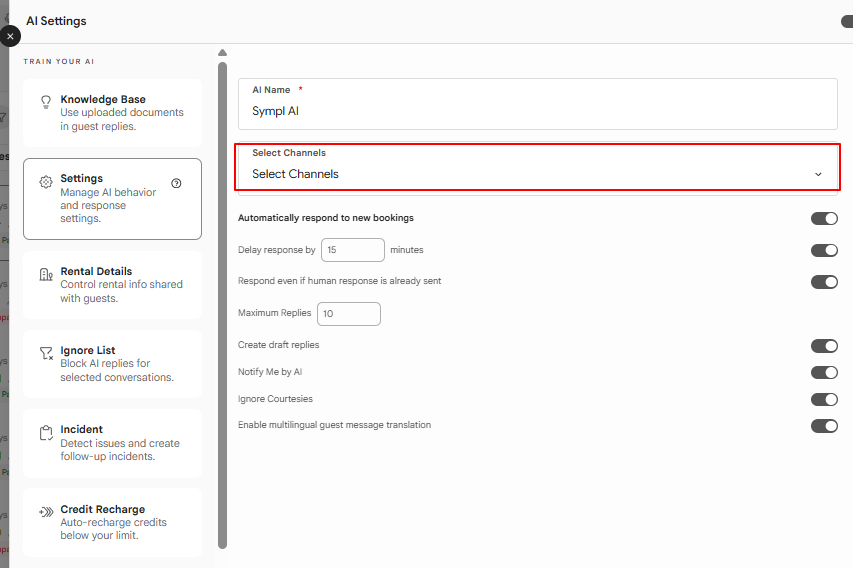The width and height of the screenshot is (853, 568).
Task: Click the delay minutes input field
Action: tap(353, 250)
